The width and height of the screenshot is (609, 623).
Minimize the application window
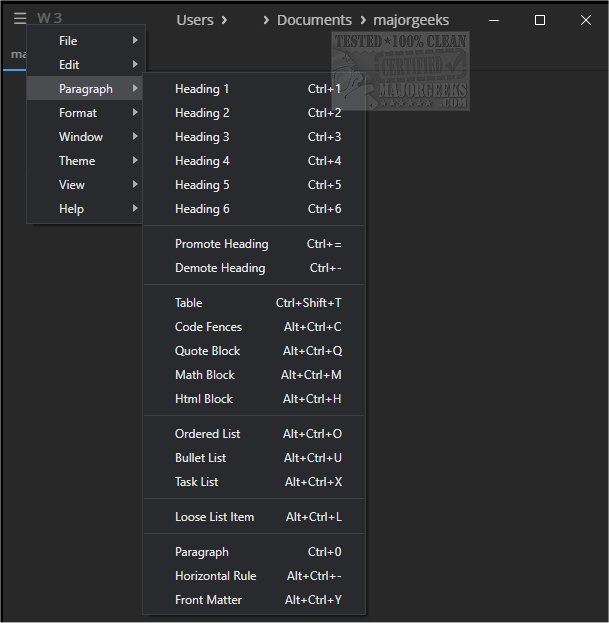pos(494,20)
